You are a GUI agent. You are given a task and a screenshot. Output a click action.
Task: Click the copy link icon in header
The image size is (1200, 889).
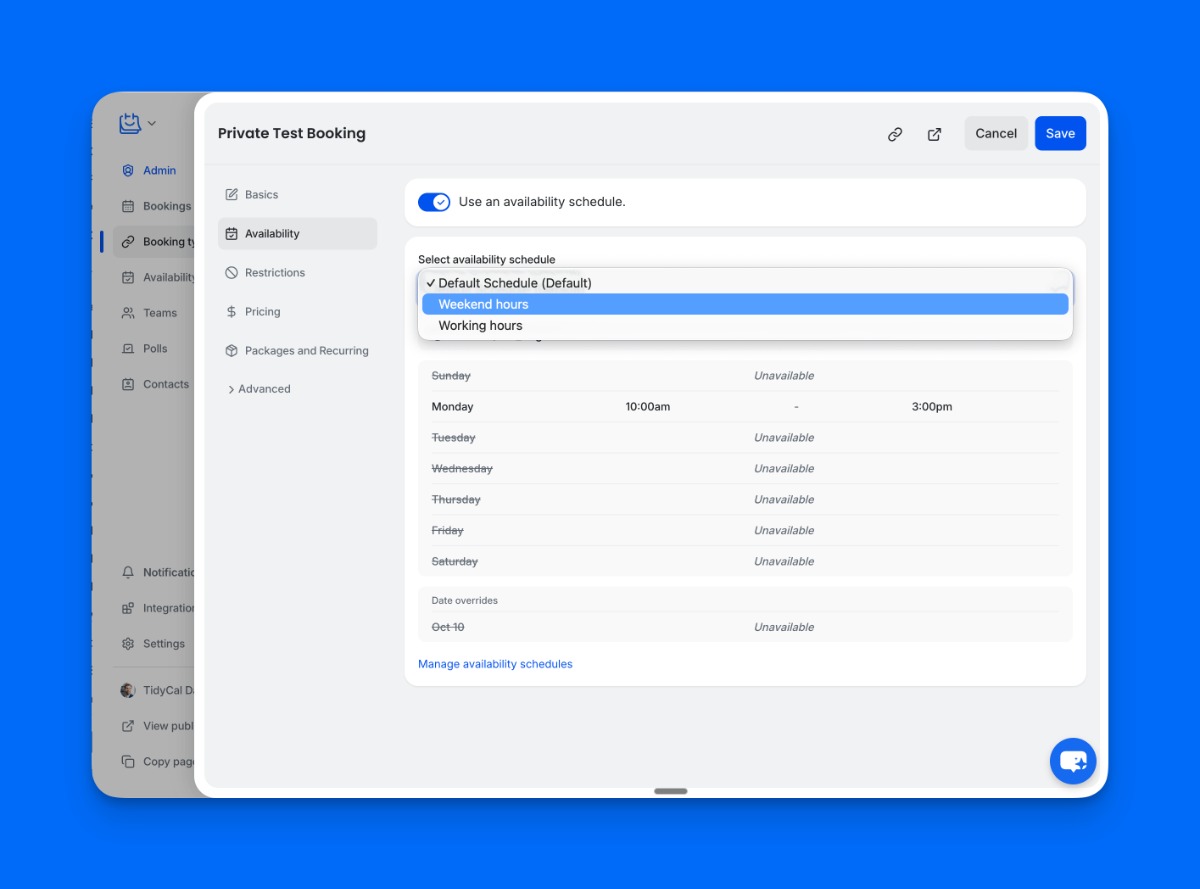click(x=895, y=134)
